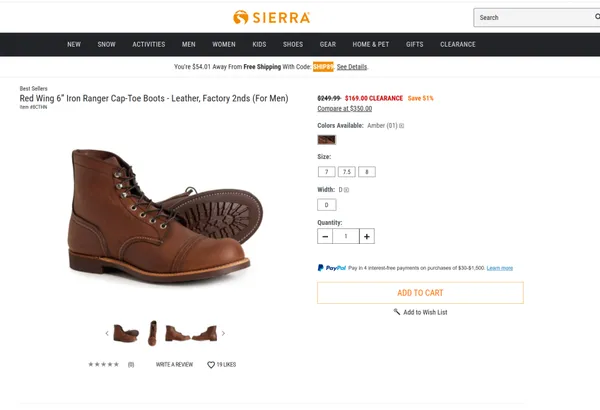600x410 pixels.
Task: Select size 7
Action: click(x=326, y=172)
